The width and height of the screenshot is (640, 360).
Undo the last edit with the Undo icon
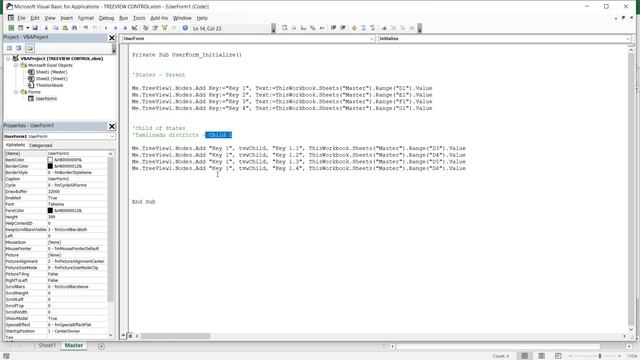pyautogui.click(x=86, y=28)
